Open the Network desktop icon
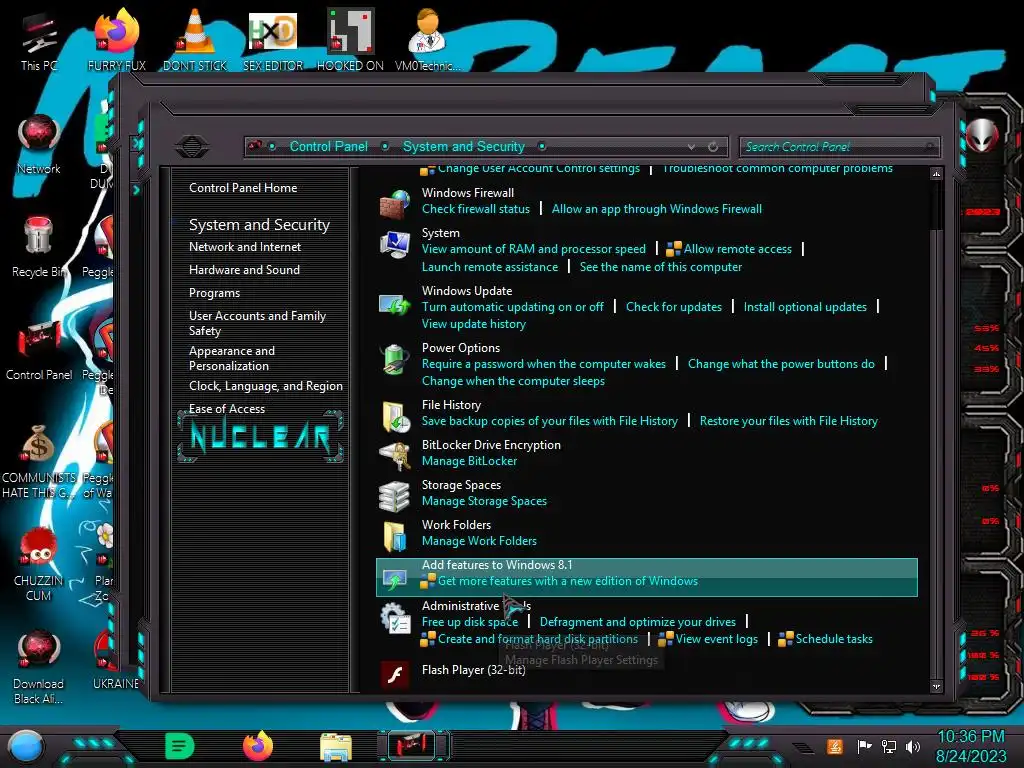This screenshot has width=1024, height=768. (x=39, y=144)
